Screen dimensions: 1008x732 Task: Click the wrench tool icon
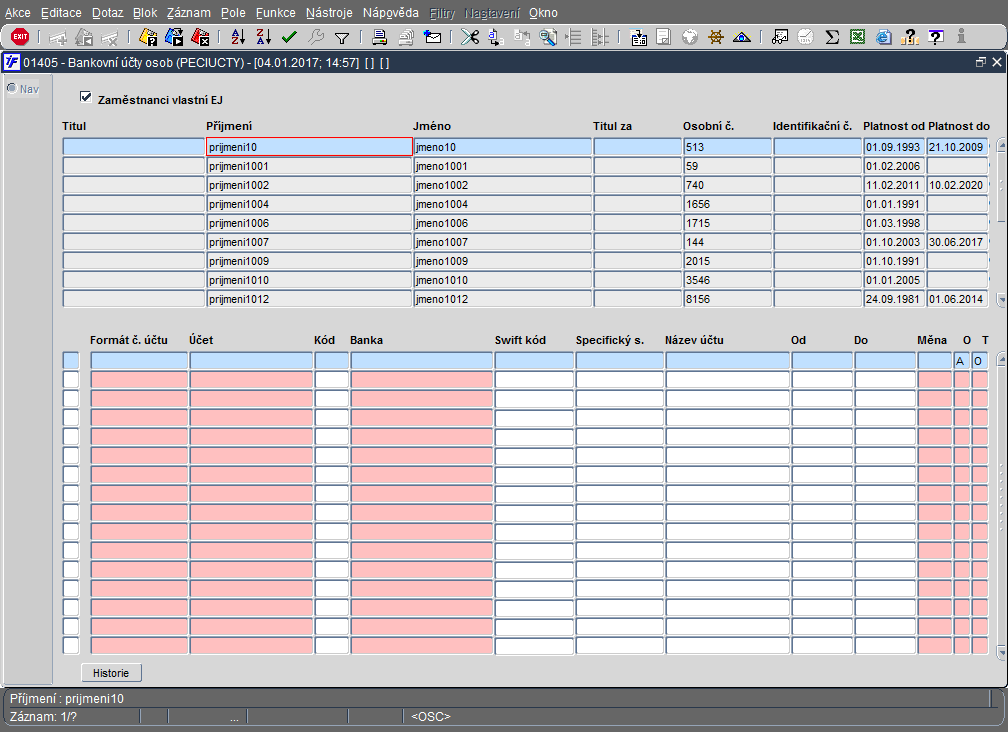pyautogui.click(x=316, y=37)
